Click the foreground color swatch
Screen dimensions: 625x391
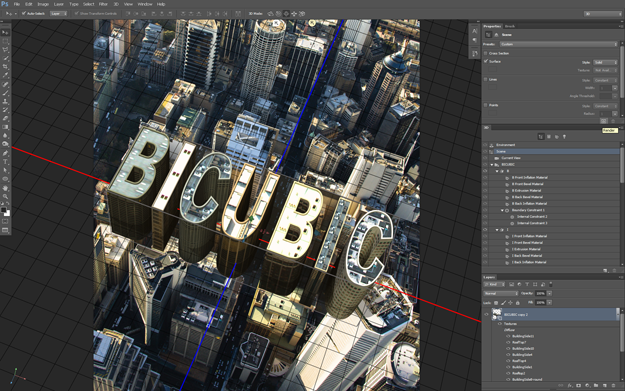coord(4,210)
